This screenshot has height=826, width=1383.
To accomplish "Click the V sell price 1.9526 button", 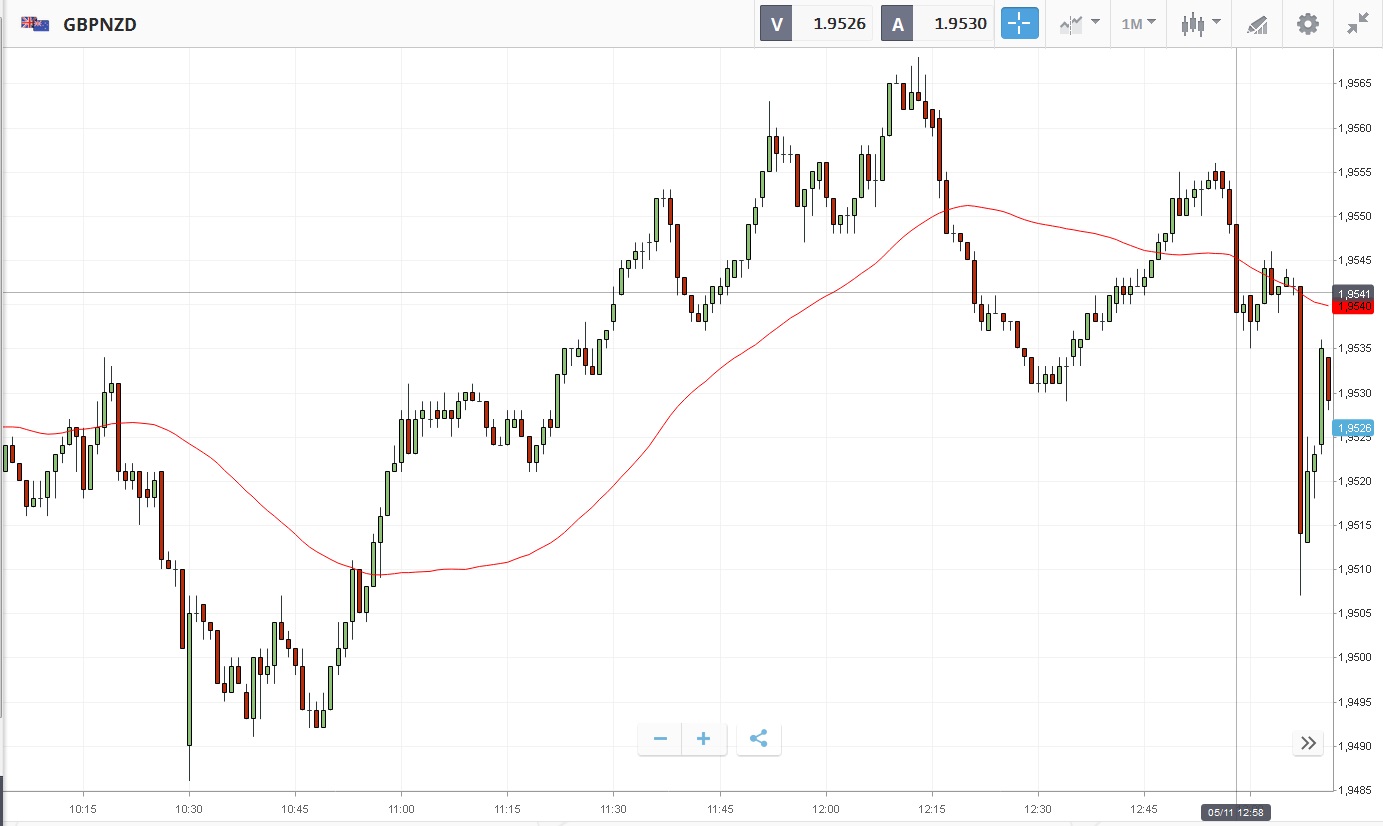I will (x=817, y=24).
